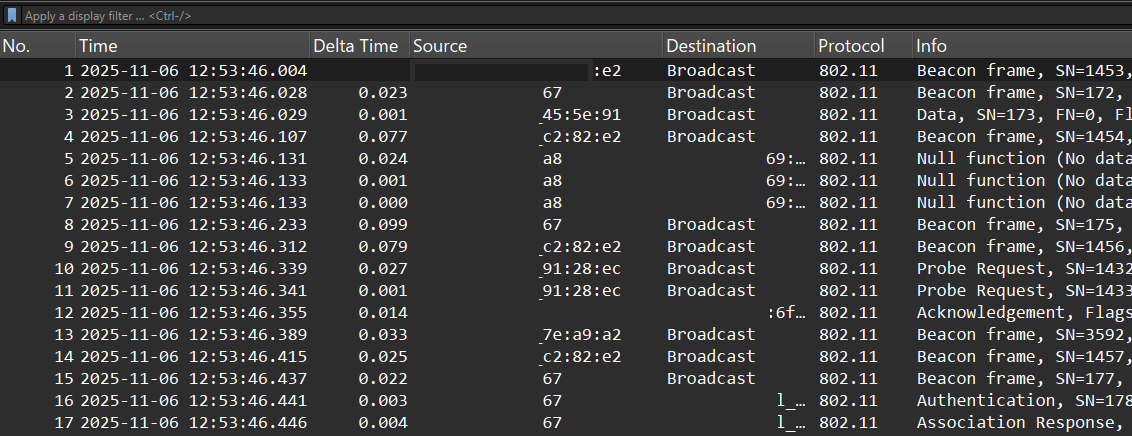Select packet 15 Beacon frame SN=177
The image size is (1132, 436).
point(566,379)
